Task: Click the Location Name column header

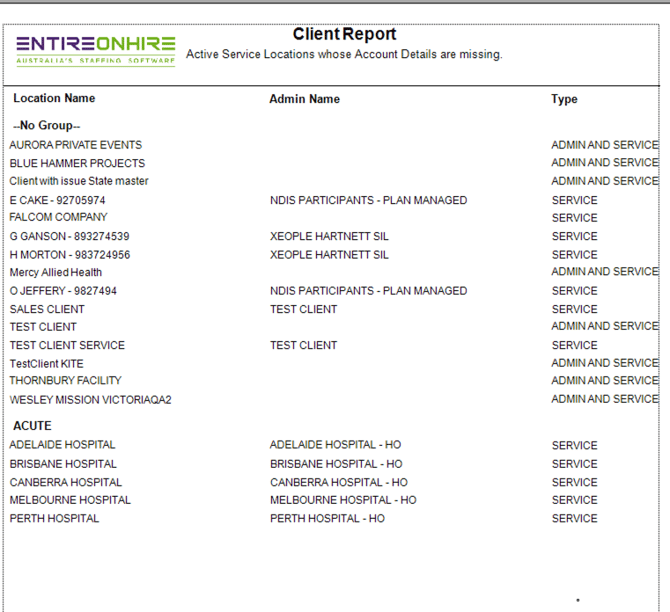Action: [54, 98]
